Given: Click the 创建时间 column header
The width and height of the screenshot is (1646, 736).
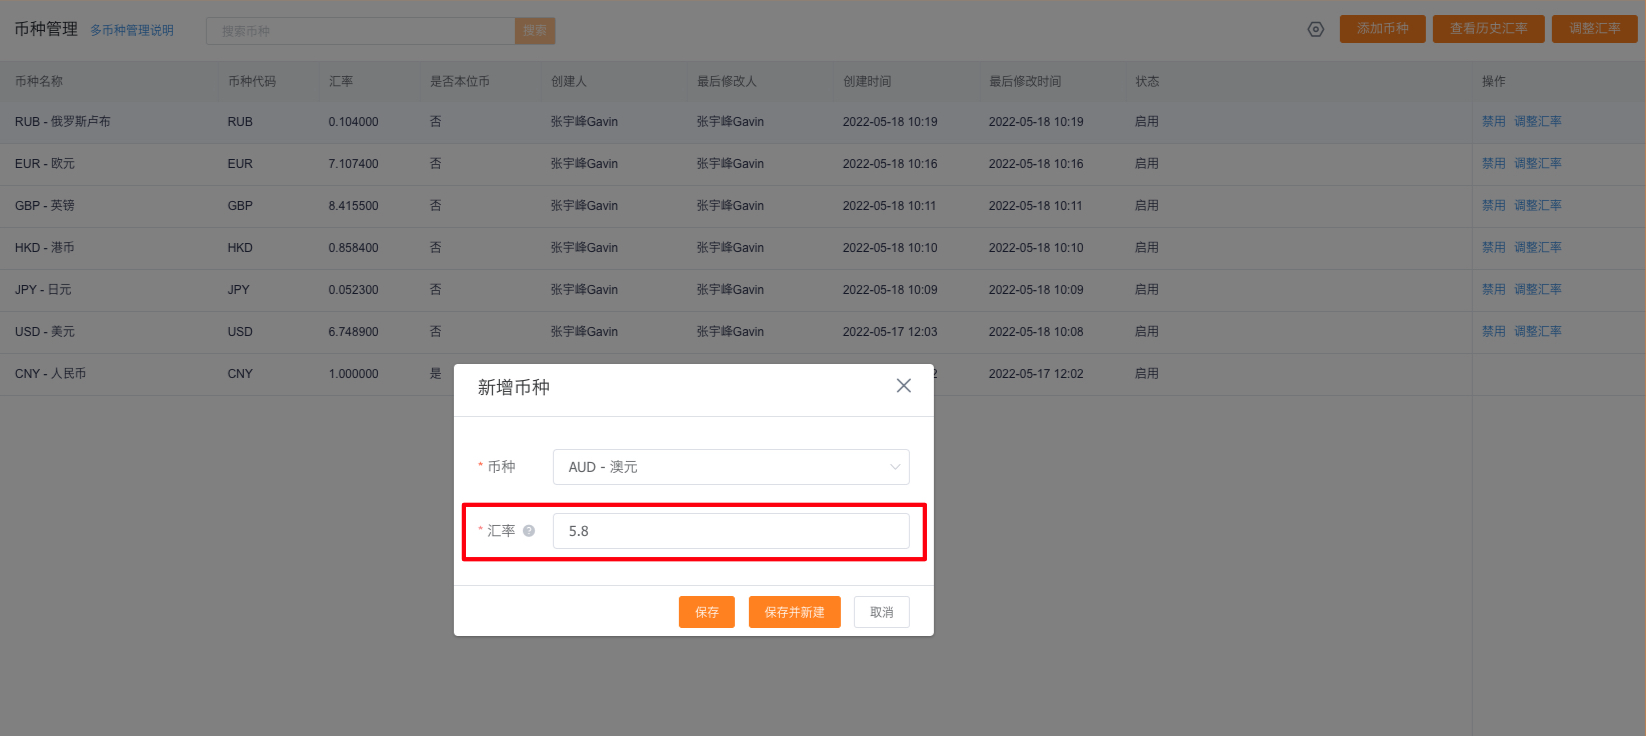Looking at the screenshot, I should (x=867, y=82).
